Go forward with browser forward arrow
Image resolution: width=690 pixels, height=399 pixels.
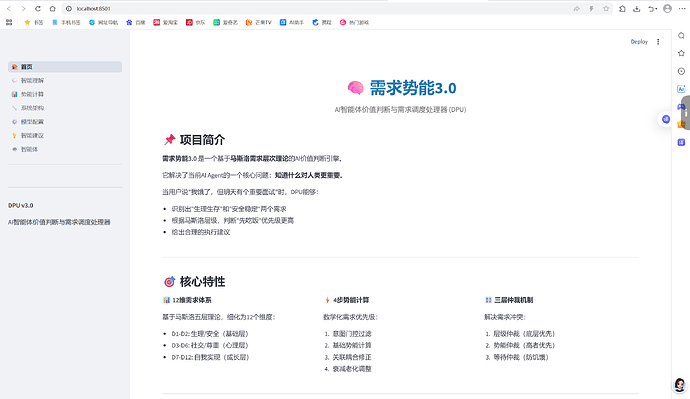23,9
